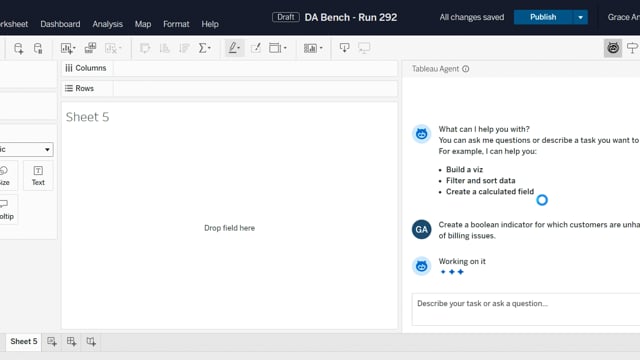Click the Totals sigma icon

tap(202, 48)
